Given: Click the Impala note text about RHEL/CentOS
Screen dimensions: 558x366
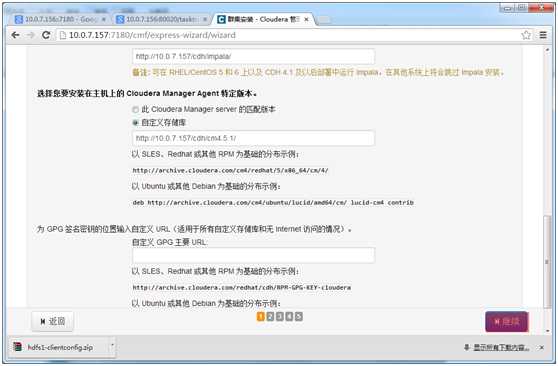Looking at the screenshot, I should [x=318, y=72].
